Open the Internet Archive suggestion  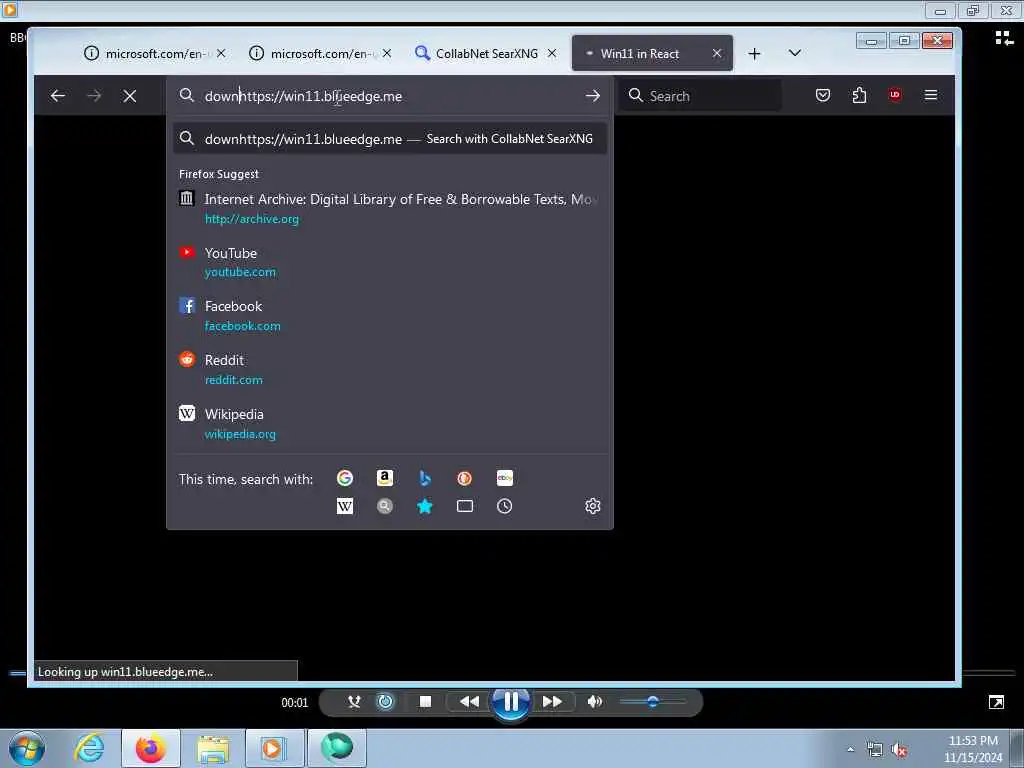(x=390, y=208)
